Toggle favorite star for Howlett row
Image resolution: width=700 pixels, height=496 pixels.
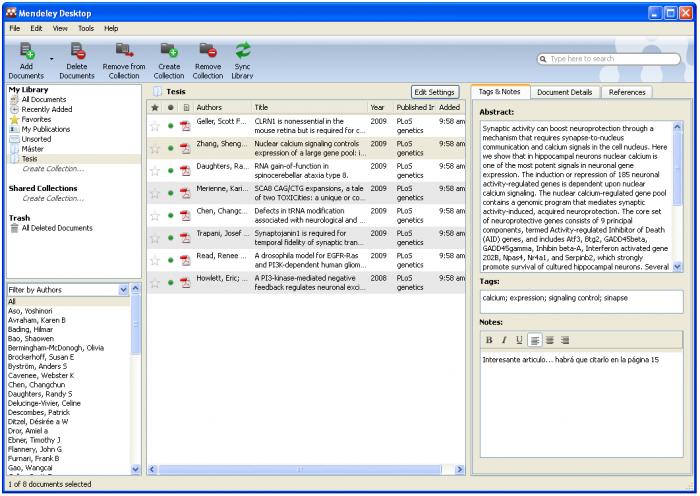[x=155, y=282]
